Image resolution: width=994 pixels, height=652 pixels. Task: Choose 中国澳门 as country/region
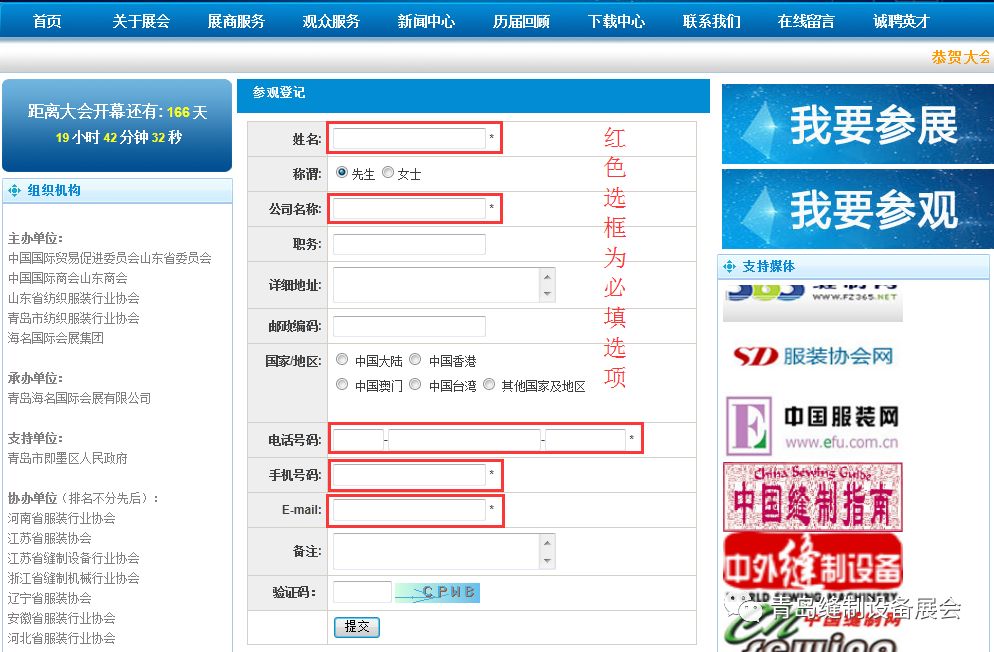(x=343, y=385)
